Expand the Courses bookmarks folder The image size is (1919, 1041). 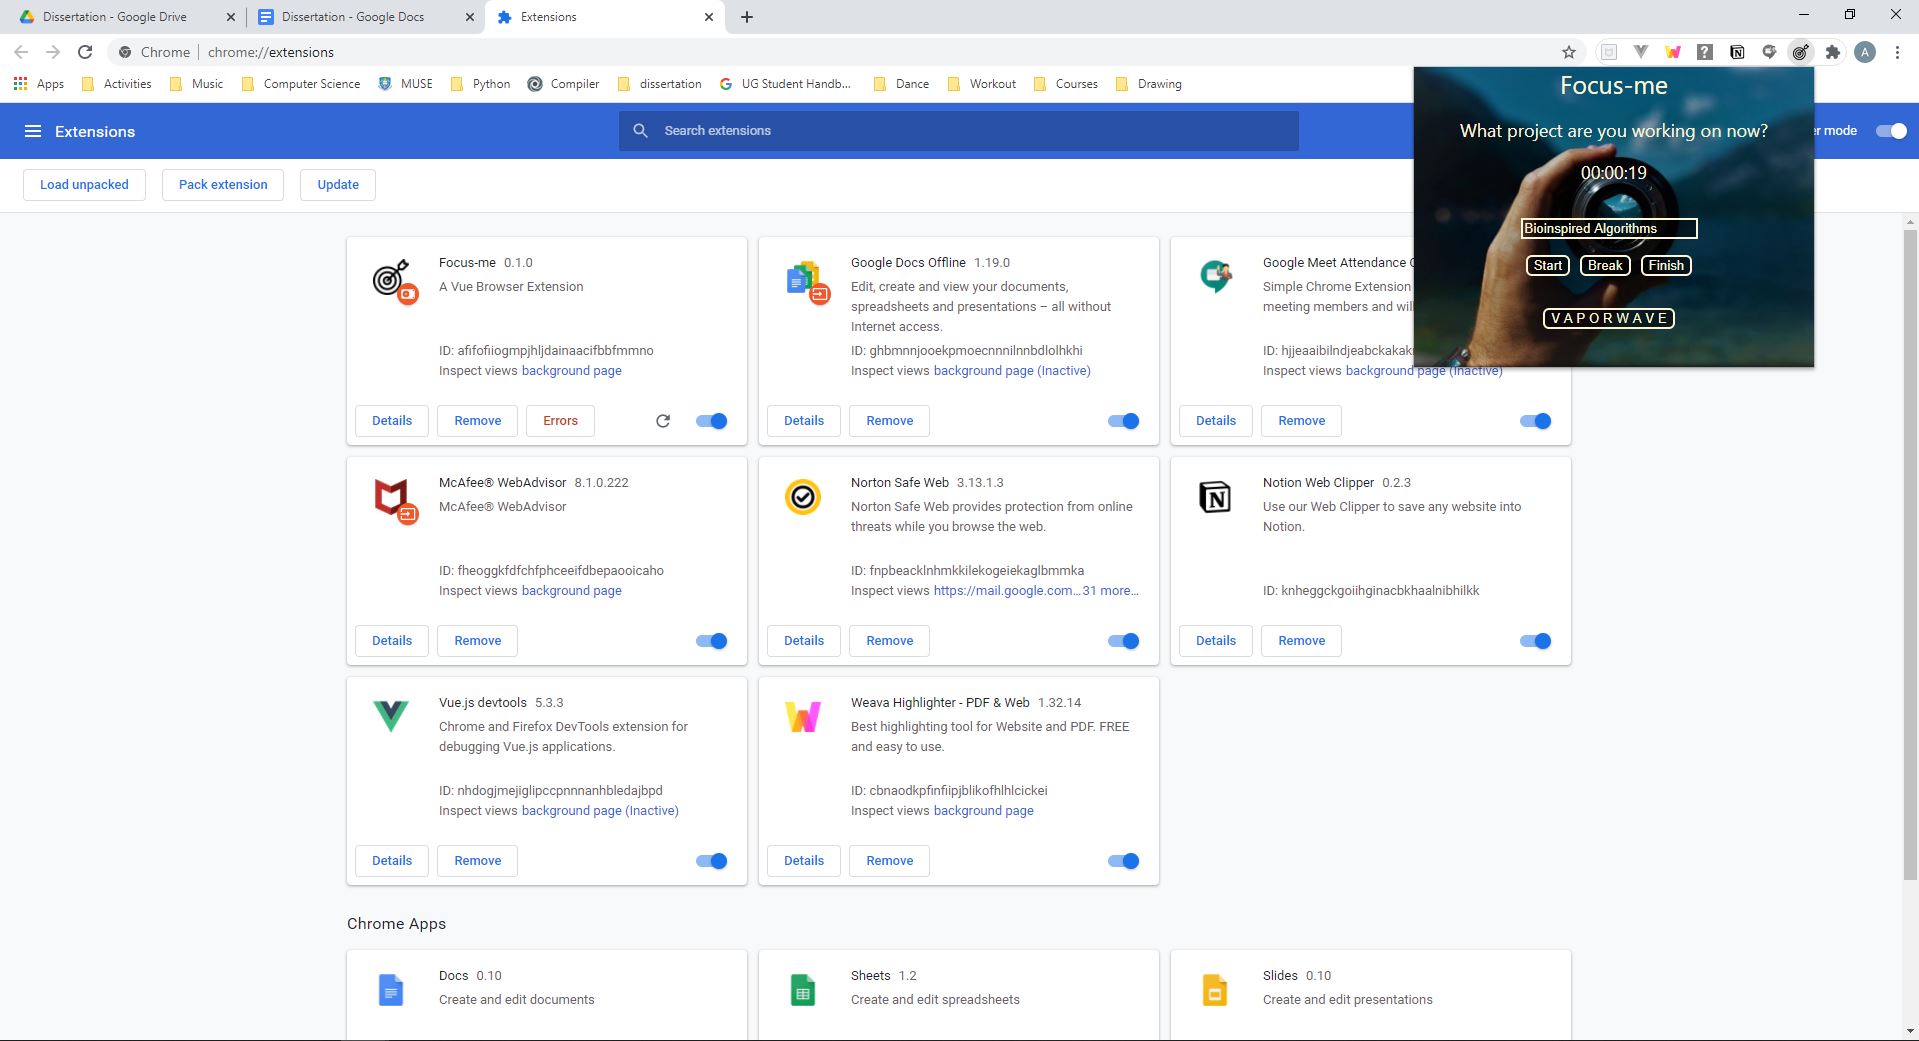pyautogui.click(x=1066, y=84)
